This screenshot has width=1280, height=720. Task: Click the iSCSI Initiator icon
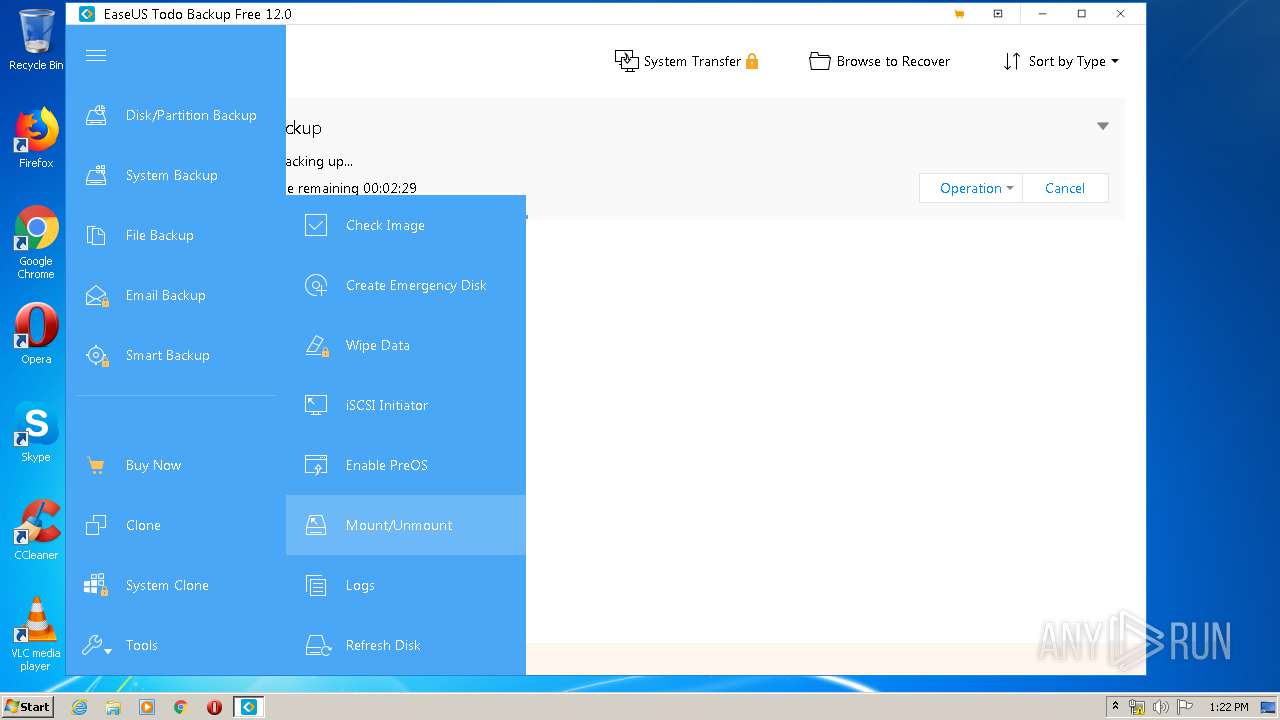316,405
